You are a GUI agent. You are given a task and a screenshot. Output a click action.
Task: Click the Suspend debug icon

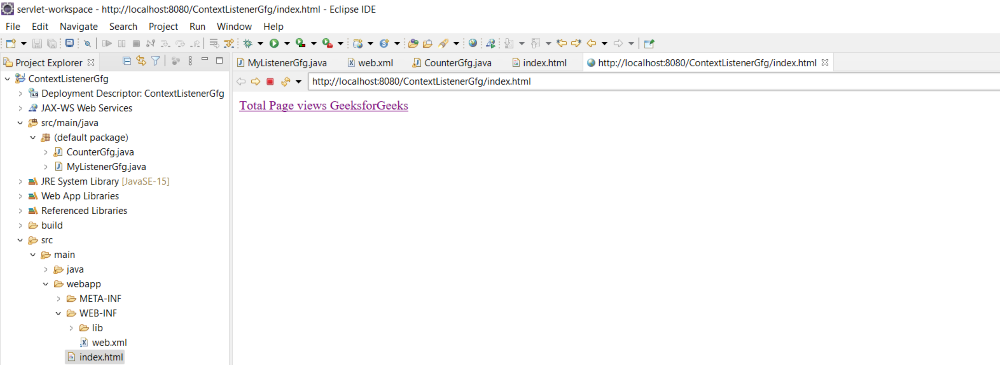point(121,43)
